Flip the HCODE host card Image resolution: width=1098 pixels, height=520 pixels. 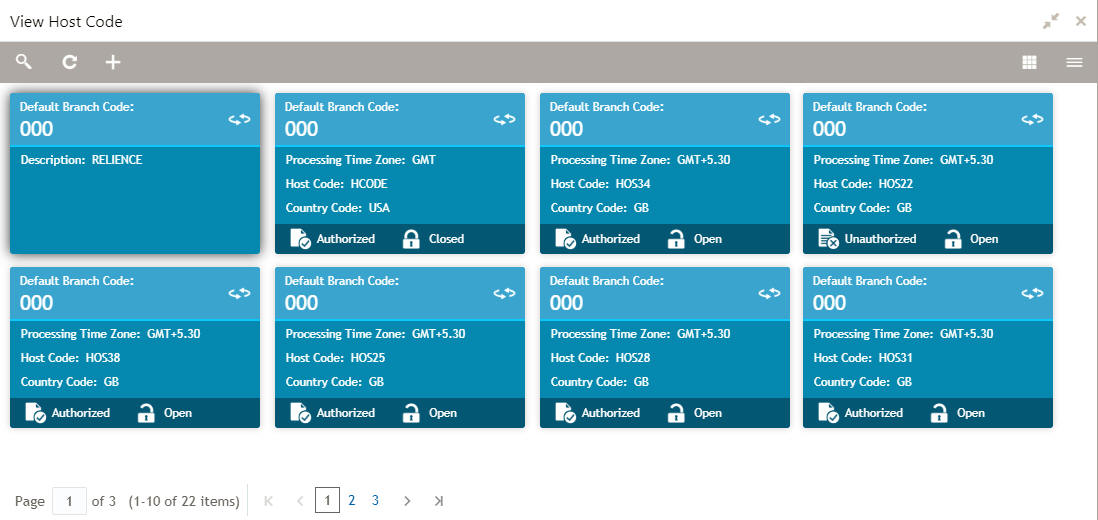pos(504,120)
